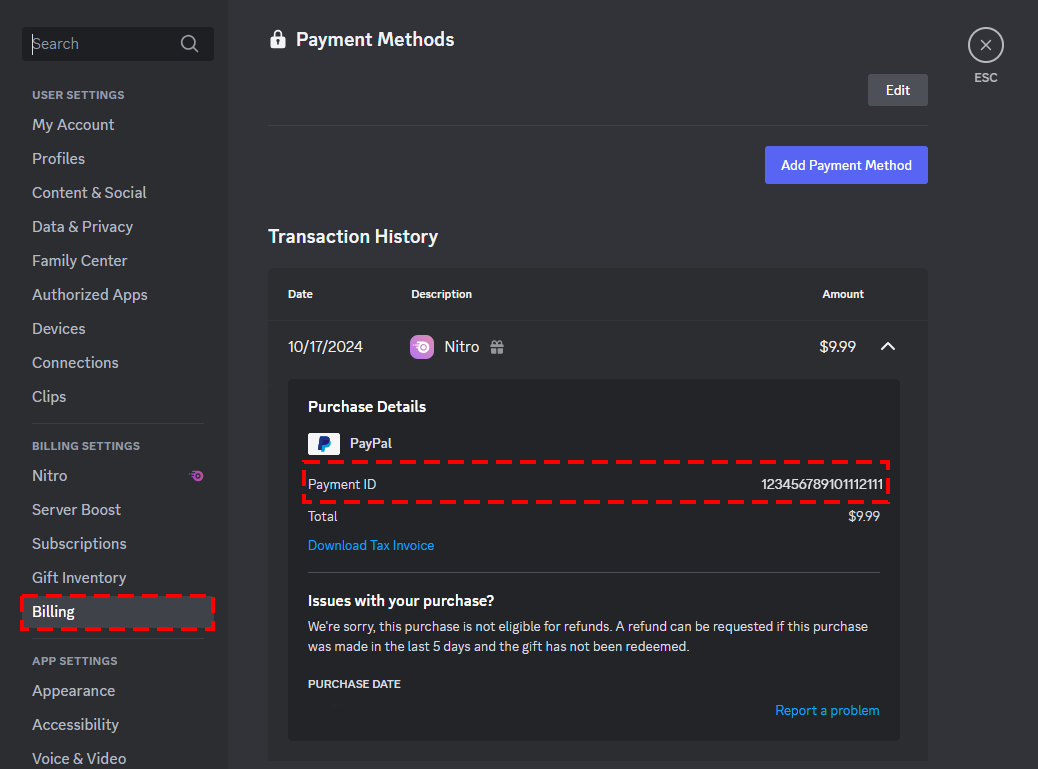Image resolution: width=1038 pixels, height=769 pixels.
Task: Click the lock icon beside Payment Methods heading
Action: 277,39
